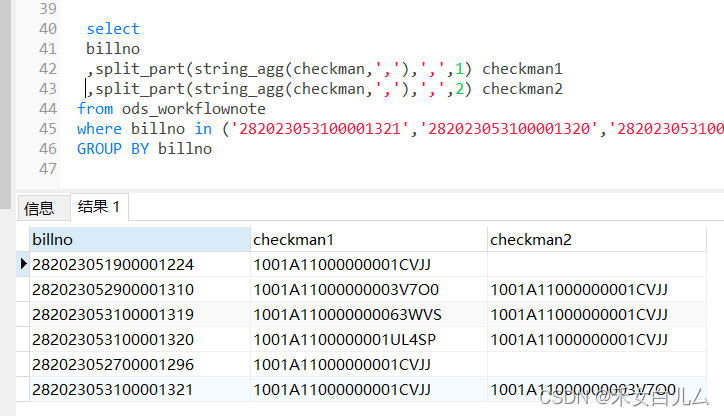Click the checkman2 column header
The height and width of the screenshot is (416, 724).
coord(597,240)
